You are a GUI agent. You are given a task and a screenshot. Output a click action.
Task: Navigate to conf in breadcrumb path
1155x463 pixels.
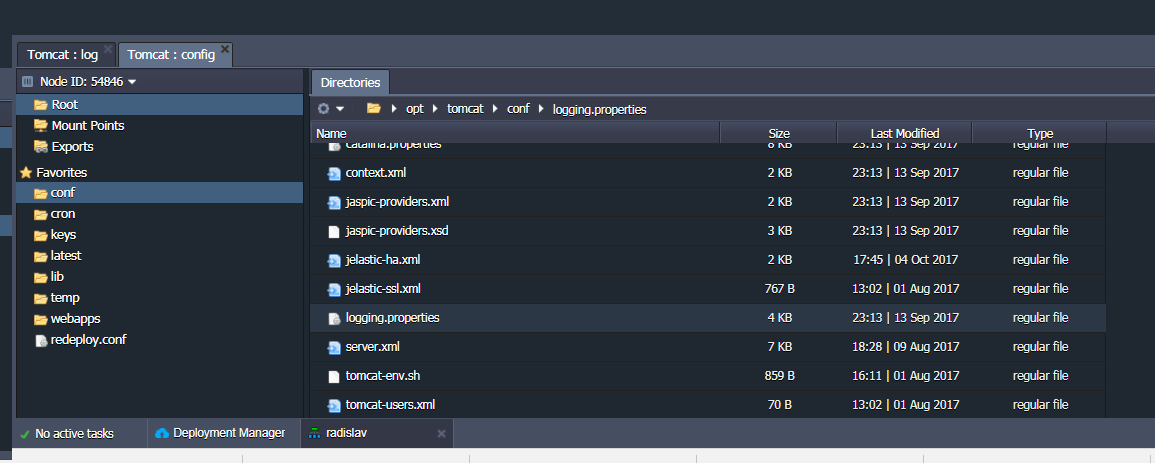(519, 109)
